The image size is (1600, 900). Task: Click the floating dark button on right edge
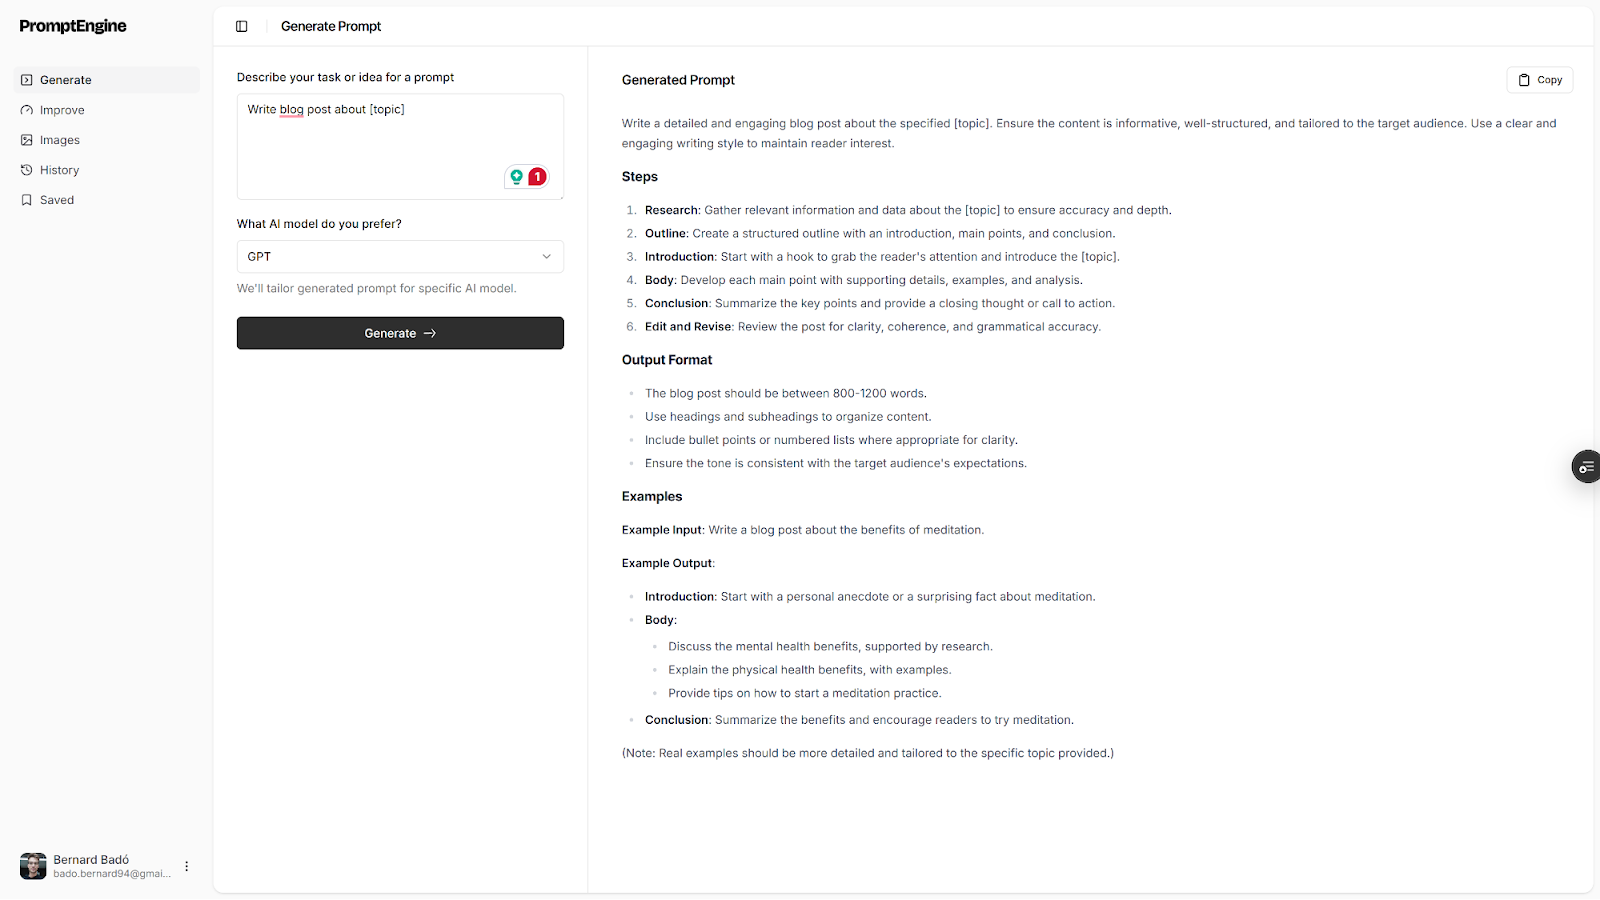tap(1586, 467)
